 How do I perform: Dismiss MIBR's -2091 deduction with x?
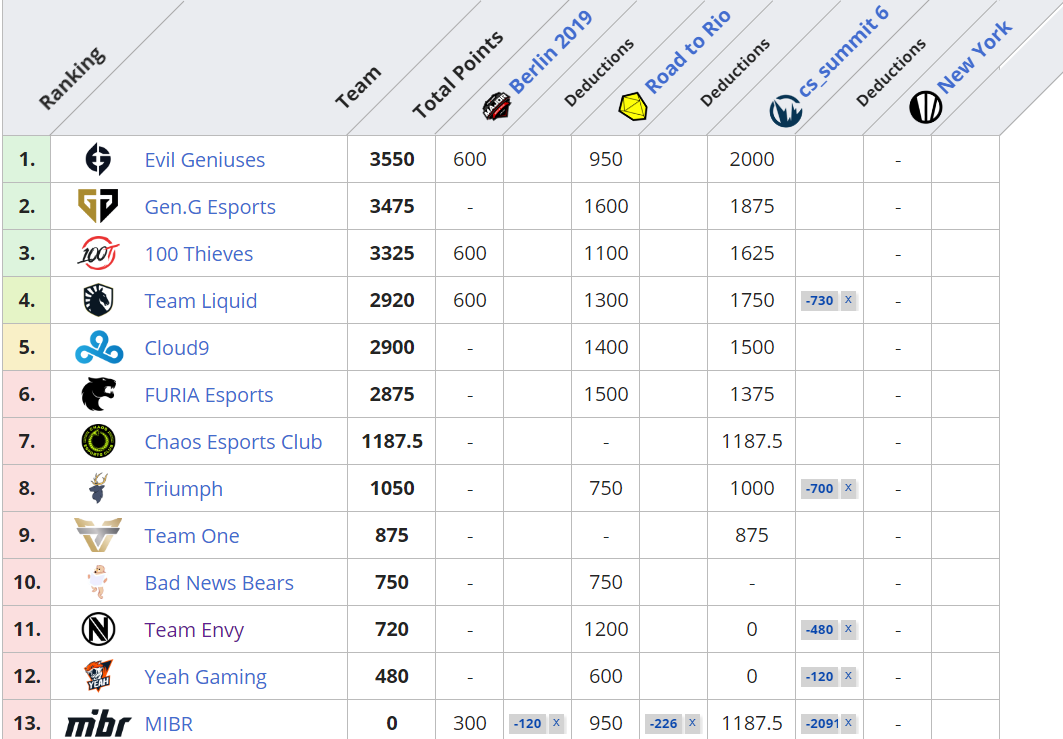click(848, 723)
